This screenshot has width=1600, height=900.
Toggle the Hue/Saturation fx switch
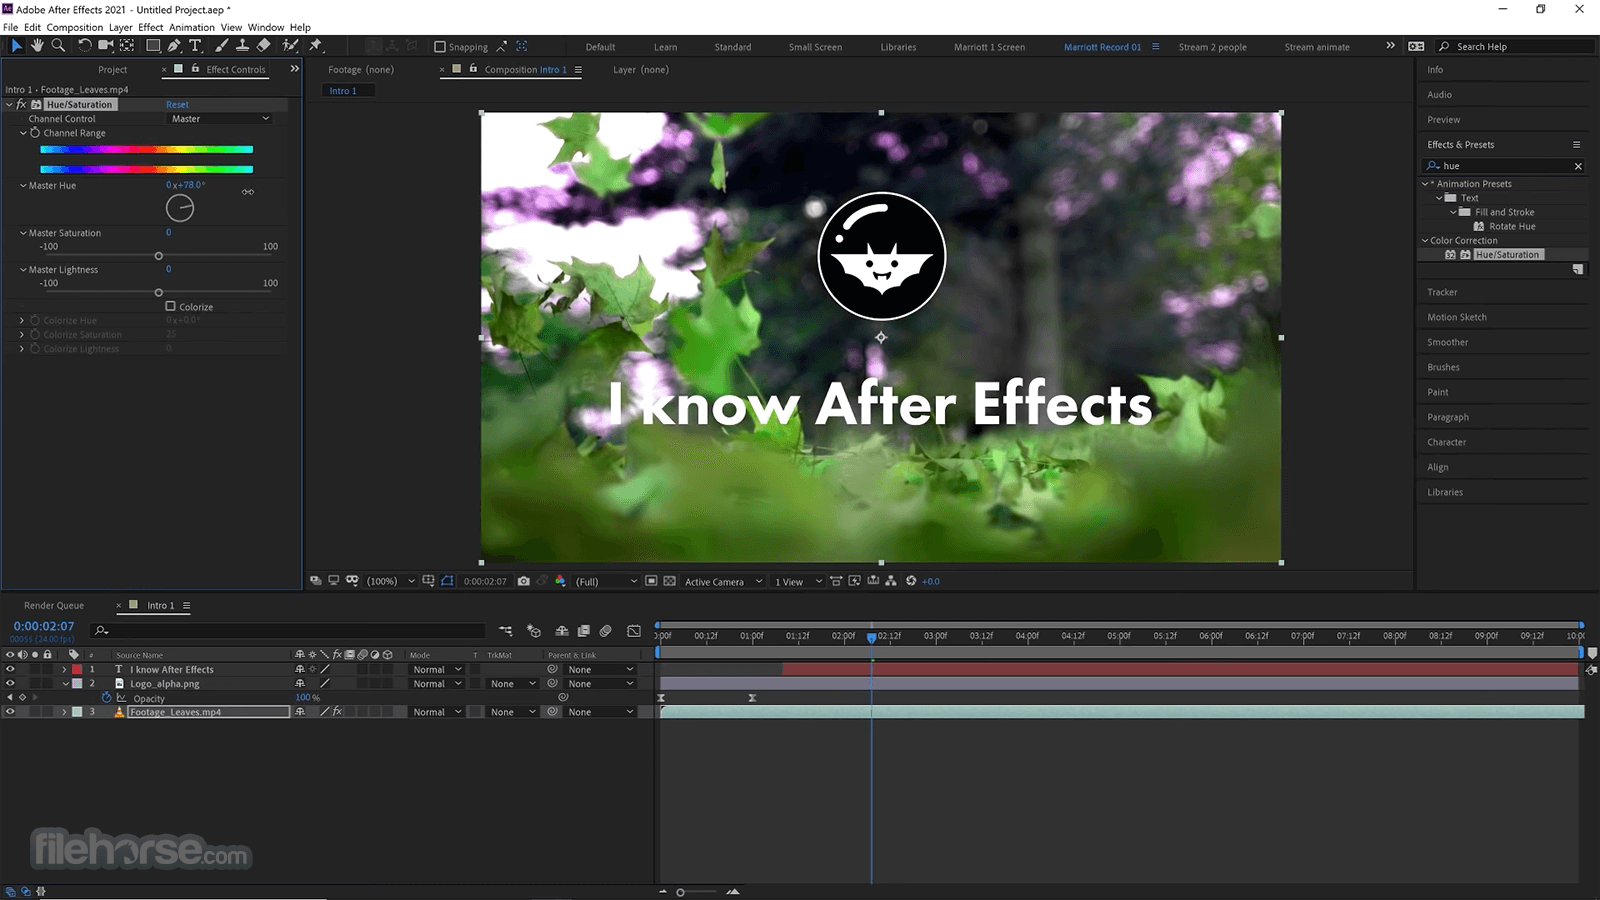click(21, 104)
